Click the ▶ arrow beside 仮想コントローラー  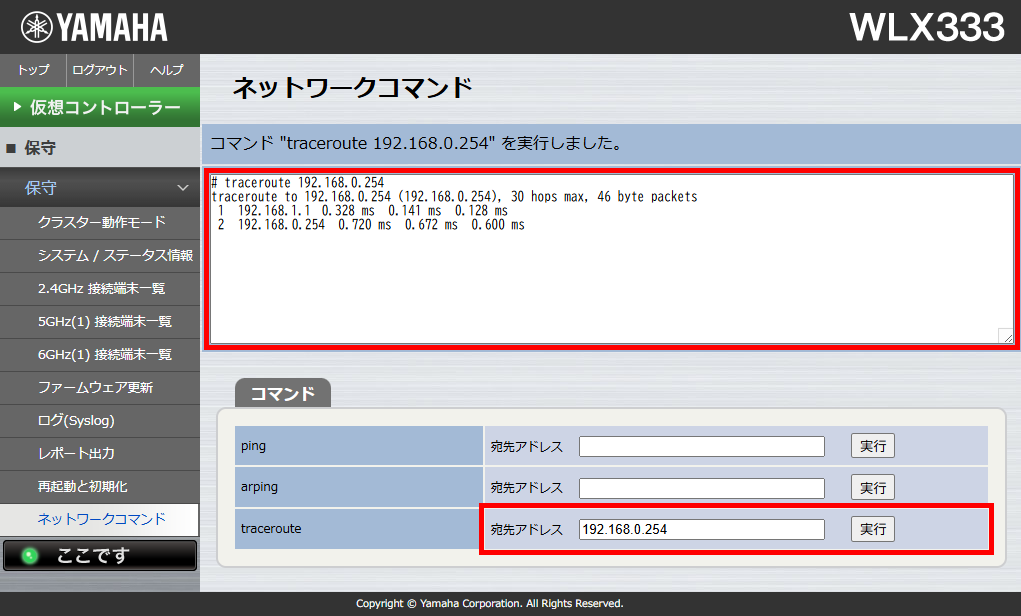17,106
